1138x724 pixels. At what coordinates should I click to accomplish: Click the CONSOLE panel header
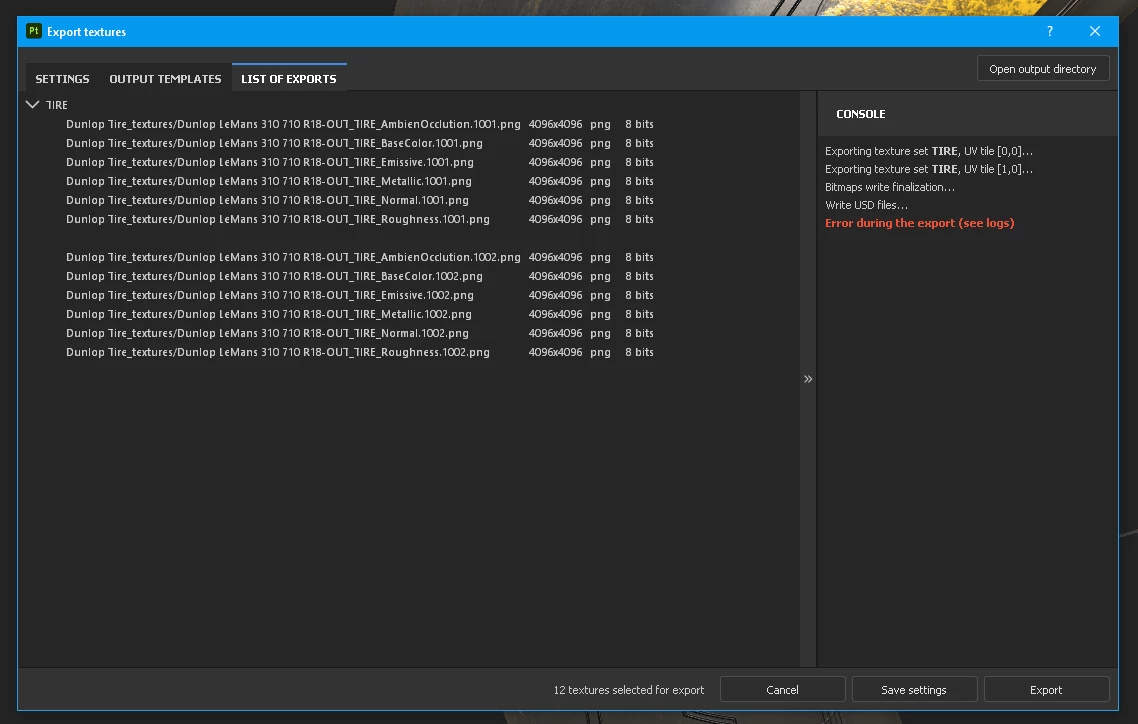(x=861, y=114)
